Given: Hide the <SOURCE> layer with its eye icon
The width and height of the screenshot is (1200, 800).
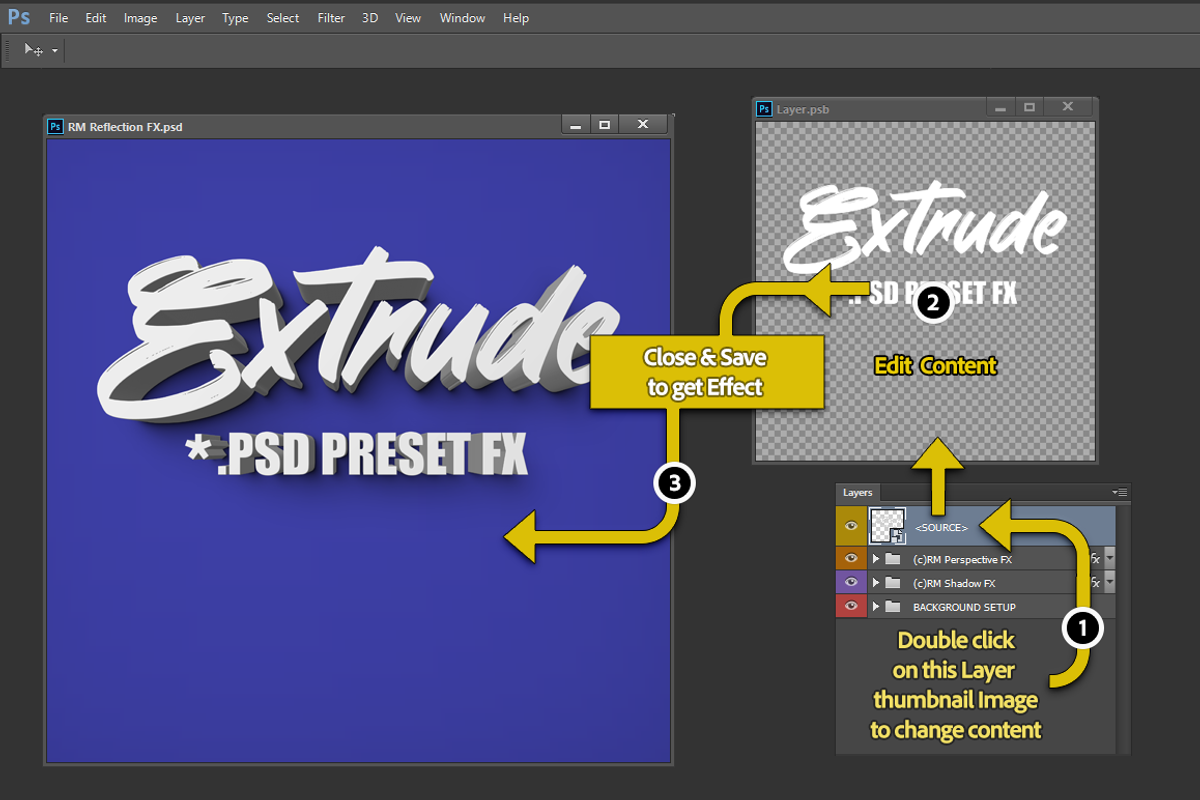Looking at the screenshot, I should (x=852, y=526).
